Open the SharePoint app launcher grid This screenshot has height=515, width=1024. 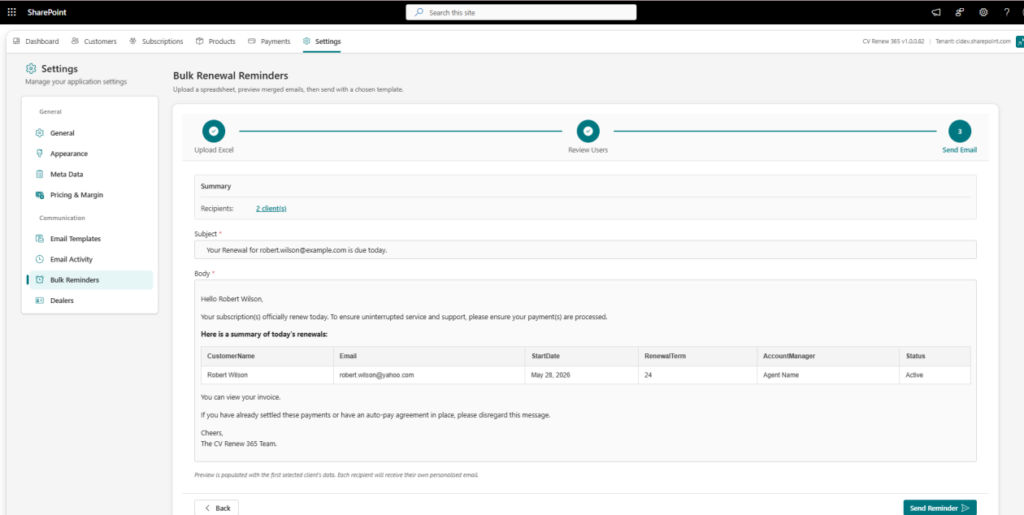[x=12, y=12]
